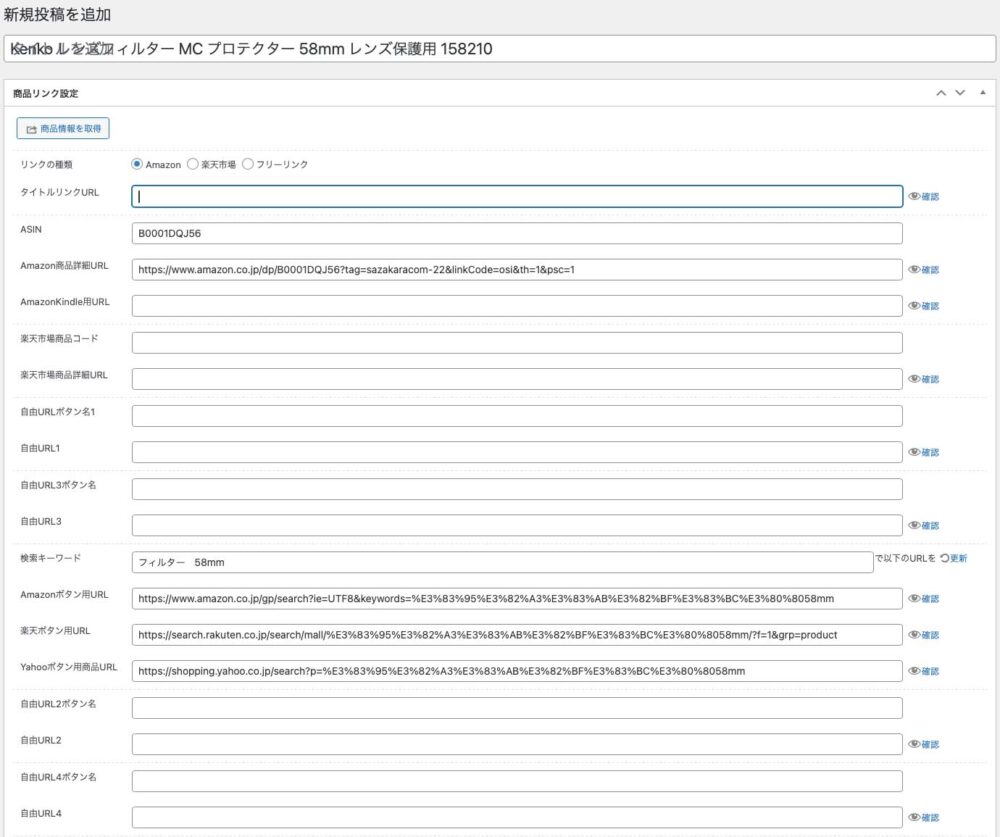Click eye icon beside Yahooボタン用商品URL field

(x=914, y=671)
